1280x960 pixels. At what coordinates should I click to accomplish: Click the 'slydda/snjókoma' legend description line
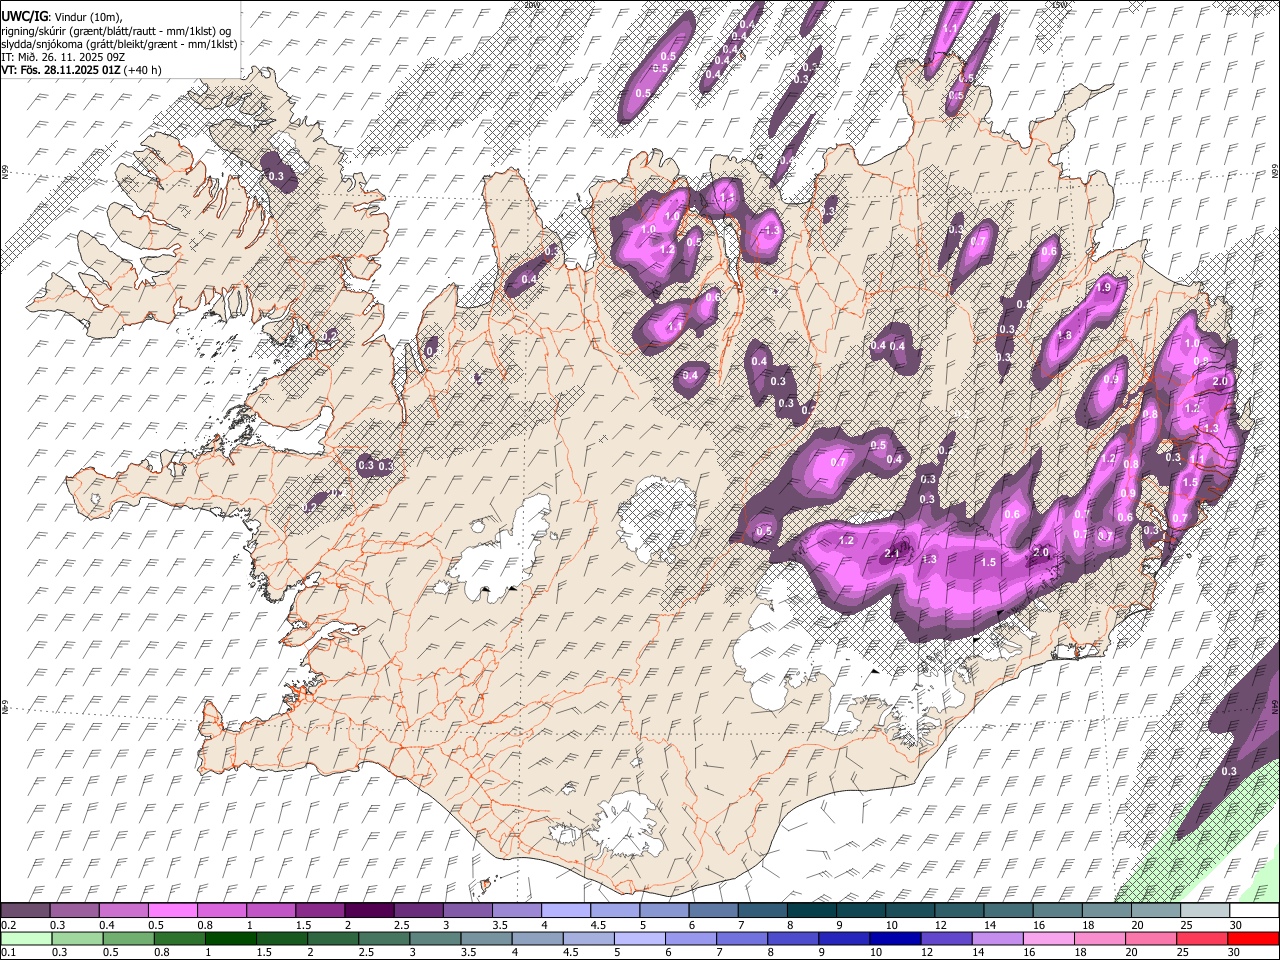click(120, 44)
